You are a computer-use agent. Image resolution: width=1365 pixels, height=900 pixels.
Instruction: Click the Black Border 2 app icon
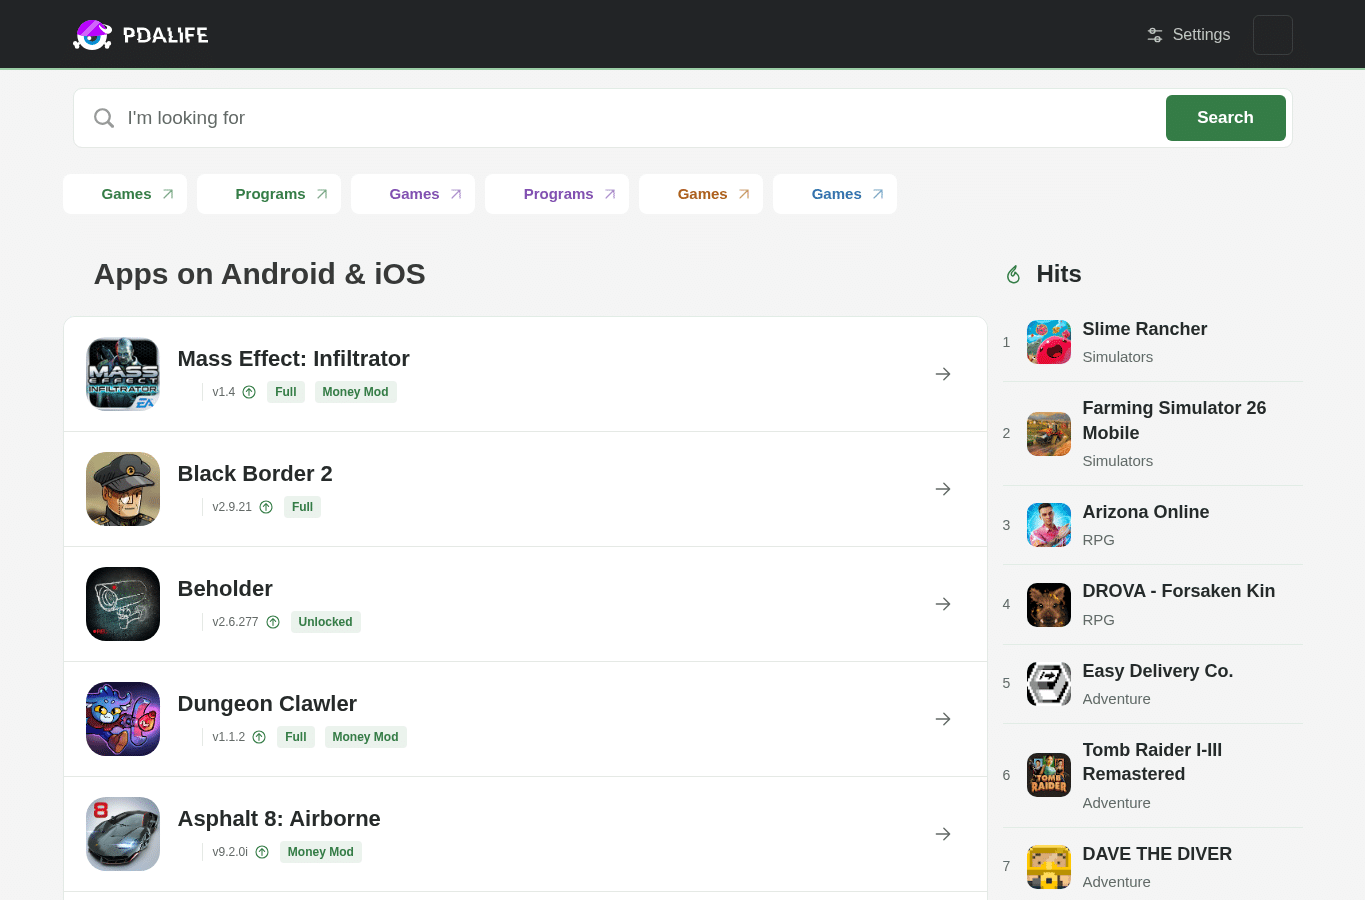123,489
